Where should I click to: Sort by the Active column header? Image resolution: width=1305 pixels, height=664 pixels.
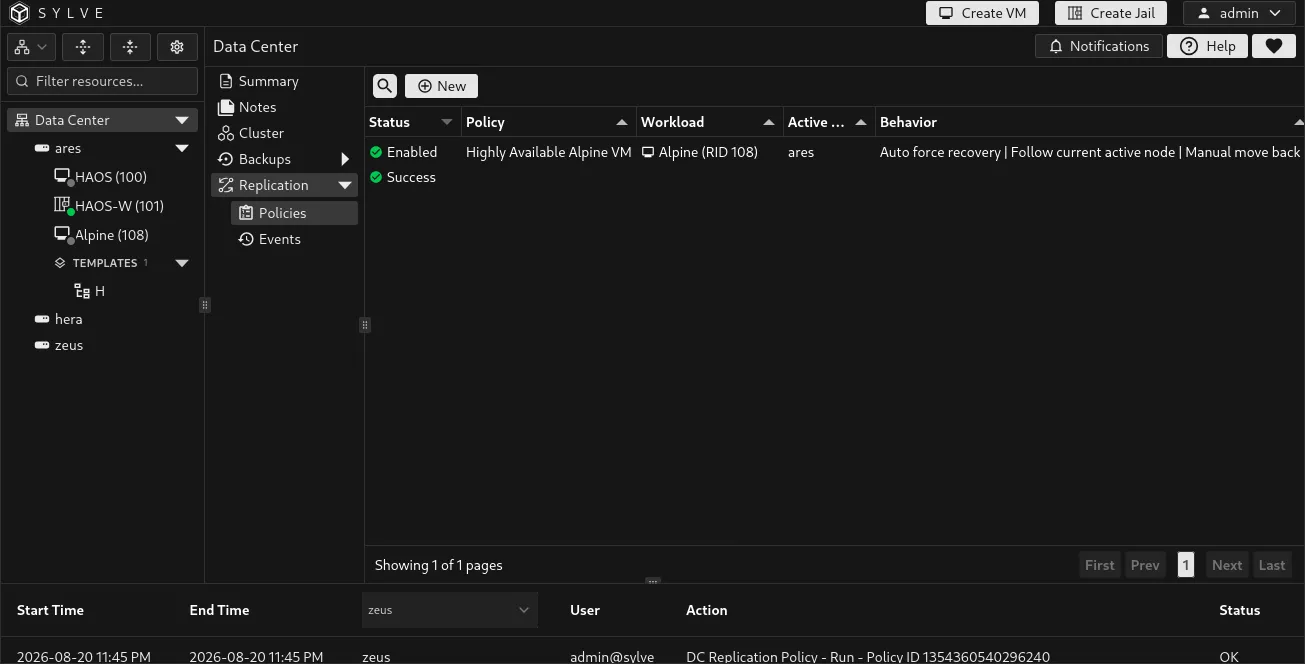pyautogui.click(x=829, y=122)
